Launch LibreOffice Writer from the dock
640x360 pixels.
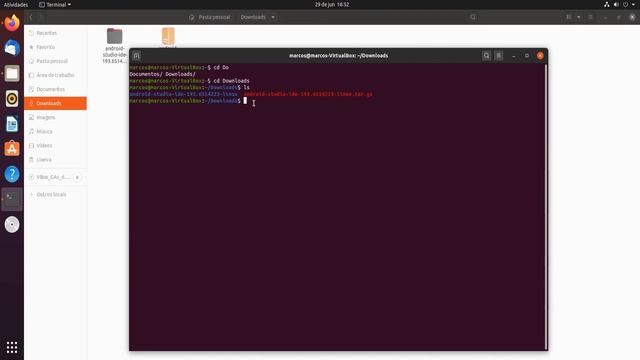[x=12, y=124]
